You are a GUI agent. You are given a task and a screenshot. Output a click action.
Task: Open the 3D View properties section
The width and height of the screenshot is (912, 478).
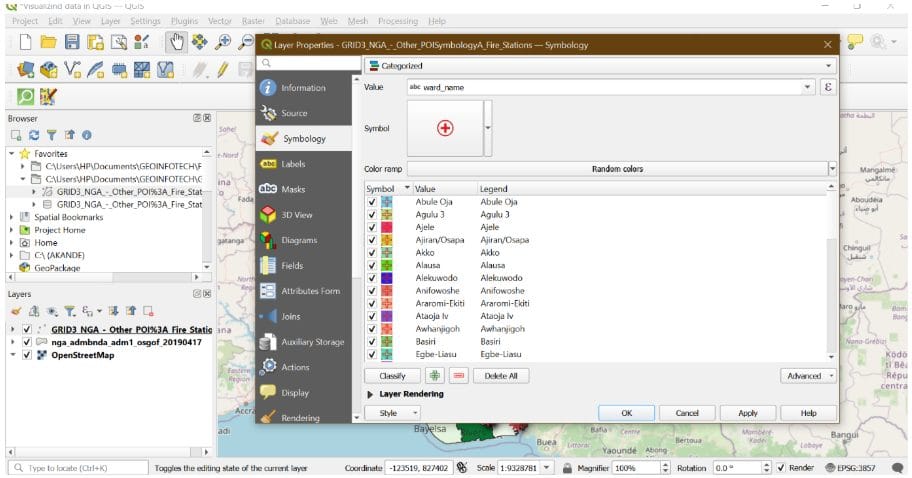[x=296, y=215]
